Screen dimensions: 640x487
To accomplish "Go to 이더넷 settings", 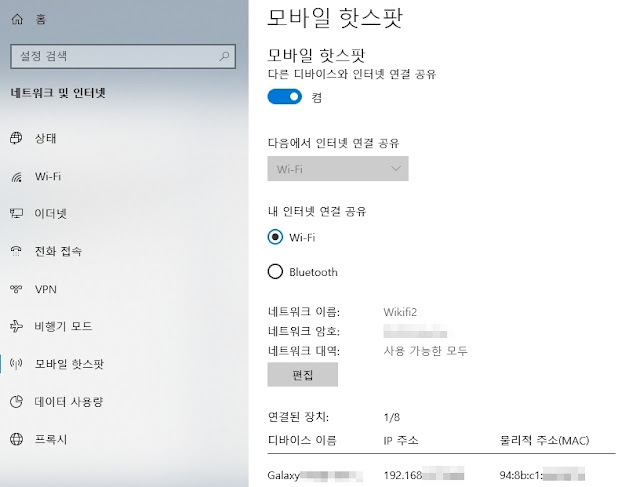I will coord(50,213).
